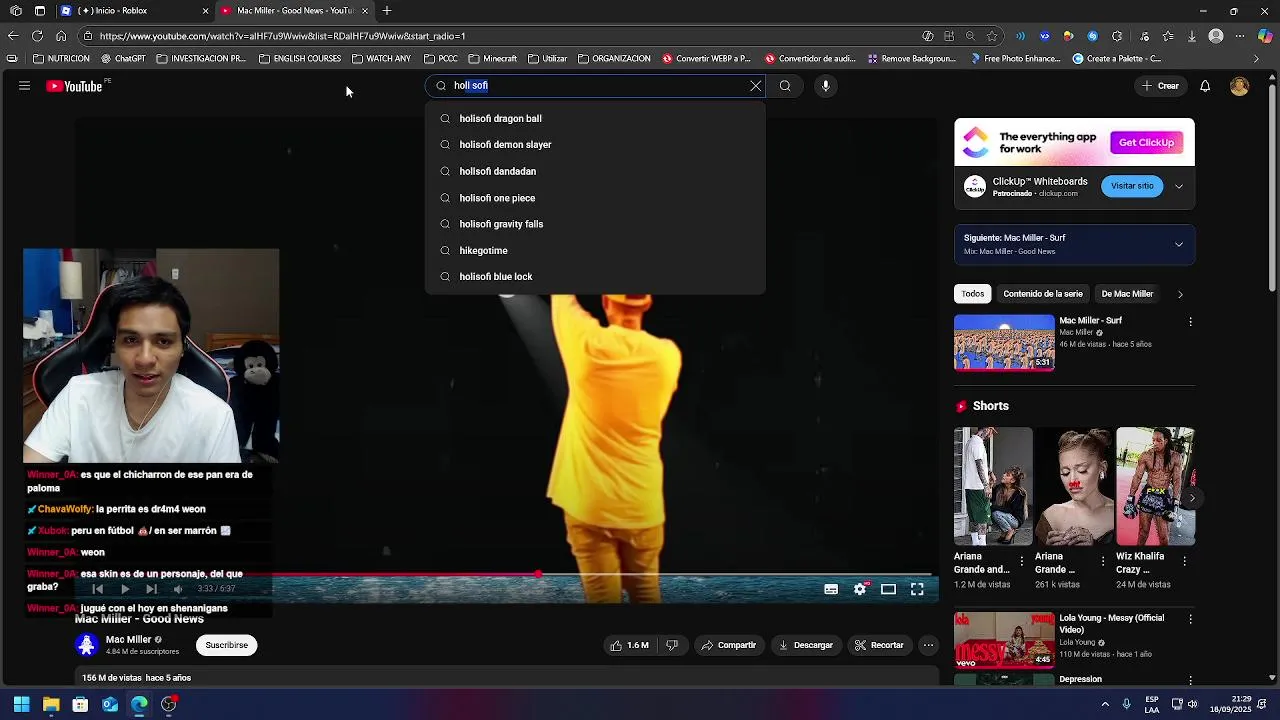Open a new browser tab
The height and width of the screenshot is (720, 1280).
pos(387,11)
